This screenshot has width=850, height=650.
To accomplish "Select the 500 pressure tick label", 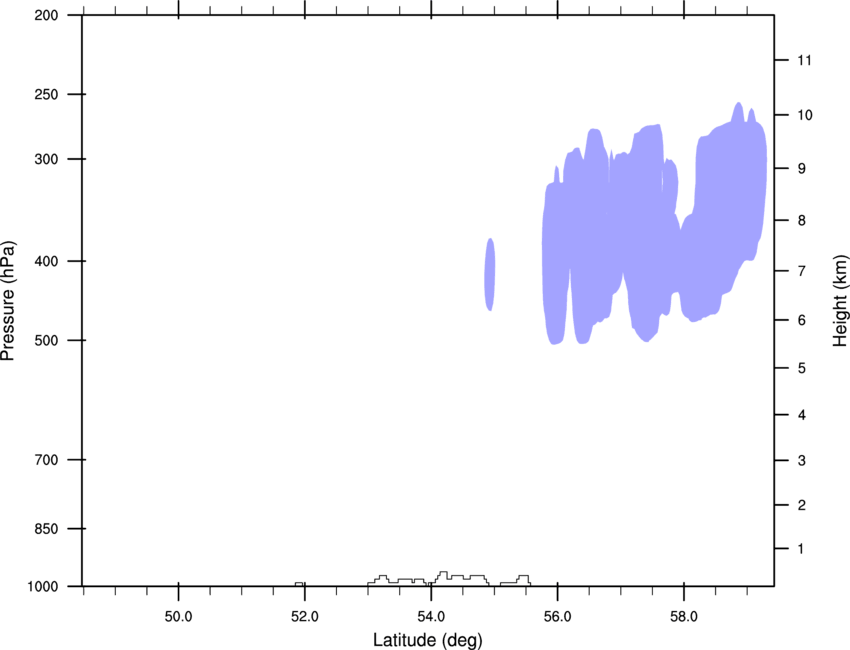I will coord(46,340).
